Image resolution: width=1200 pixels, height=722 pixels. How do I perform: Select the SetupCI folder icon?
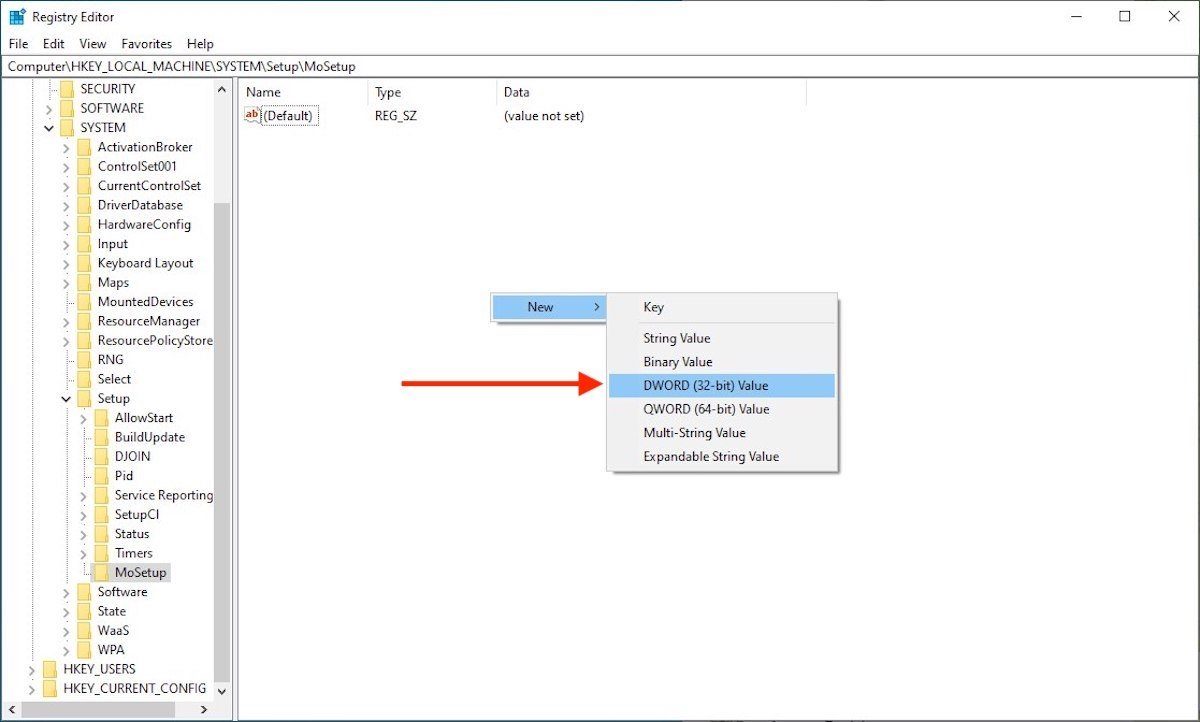point(101,515)
